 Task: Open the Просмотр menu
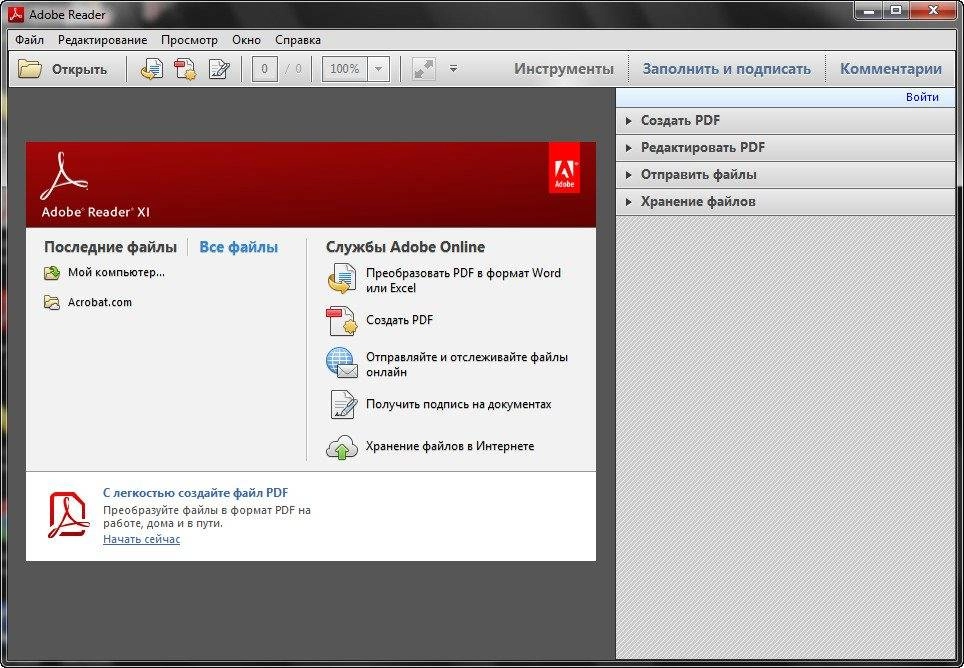(189, 40)
